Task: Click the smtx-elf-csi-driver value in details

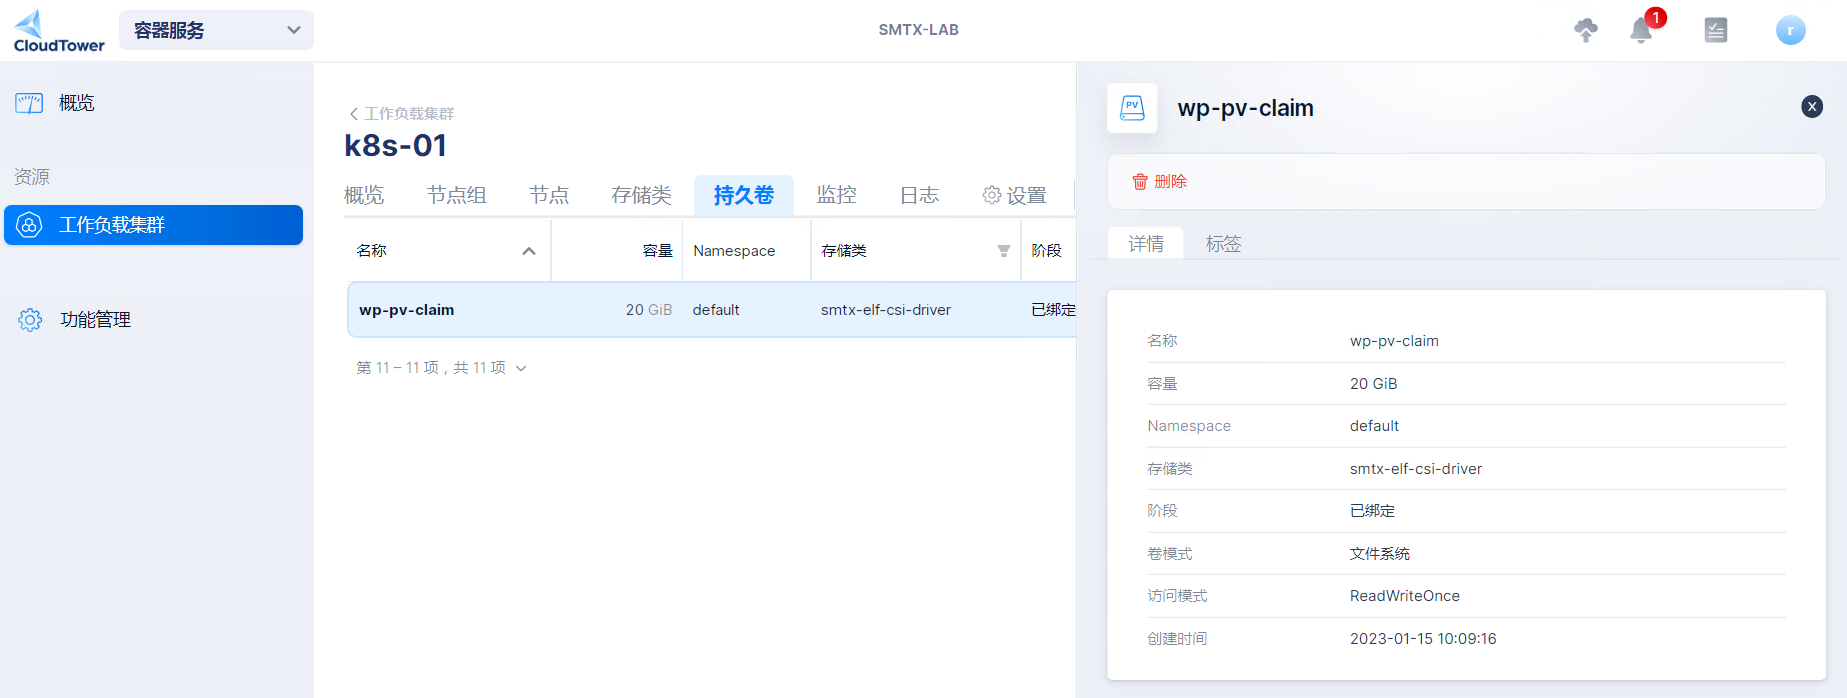Action: coord(1416,469)
